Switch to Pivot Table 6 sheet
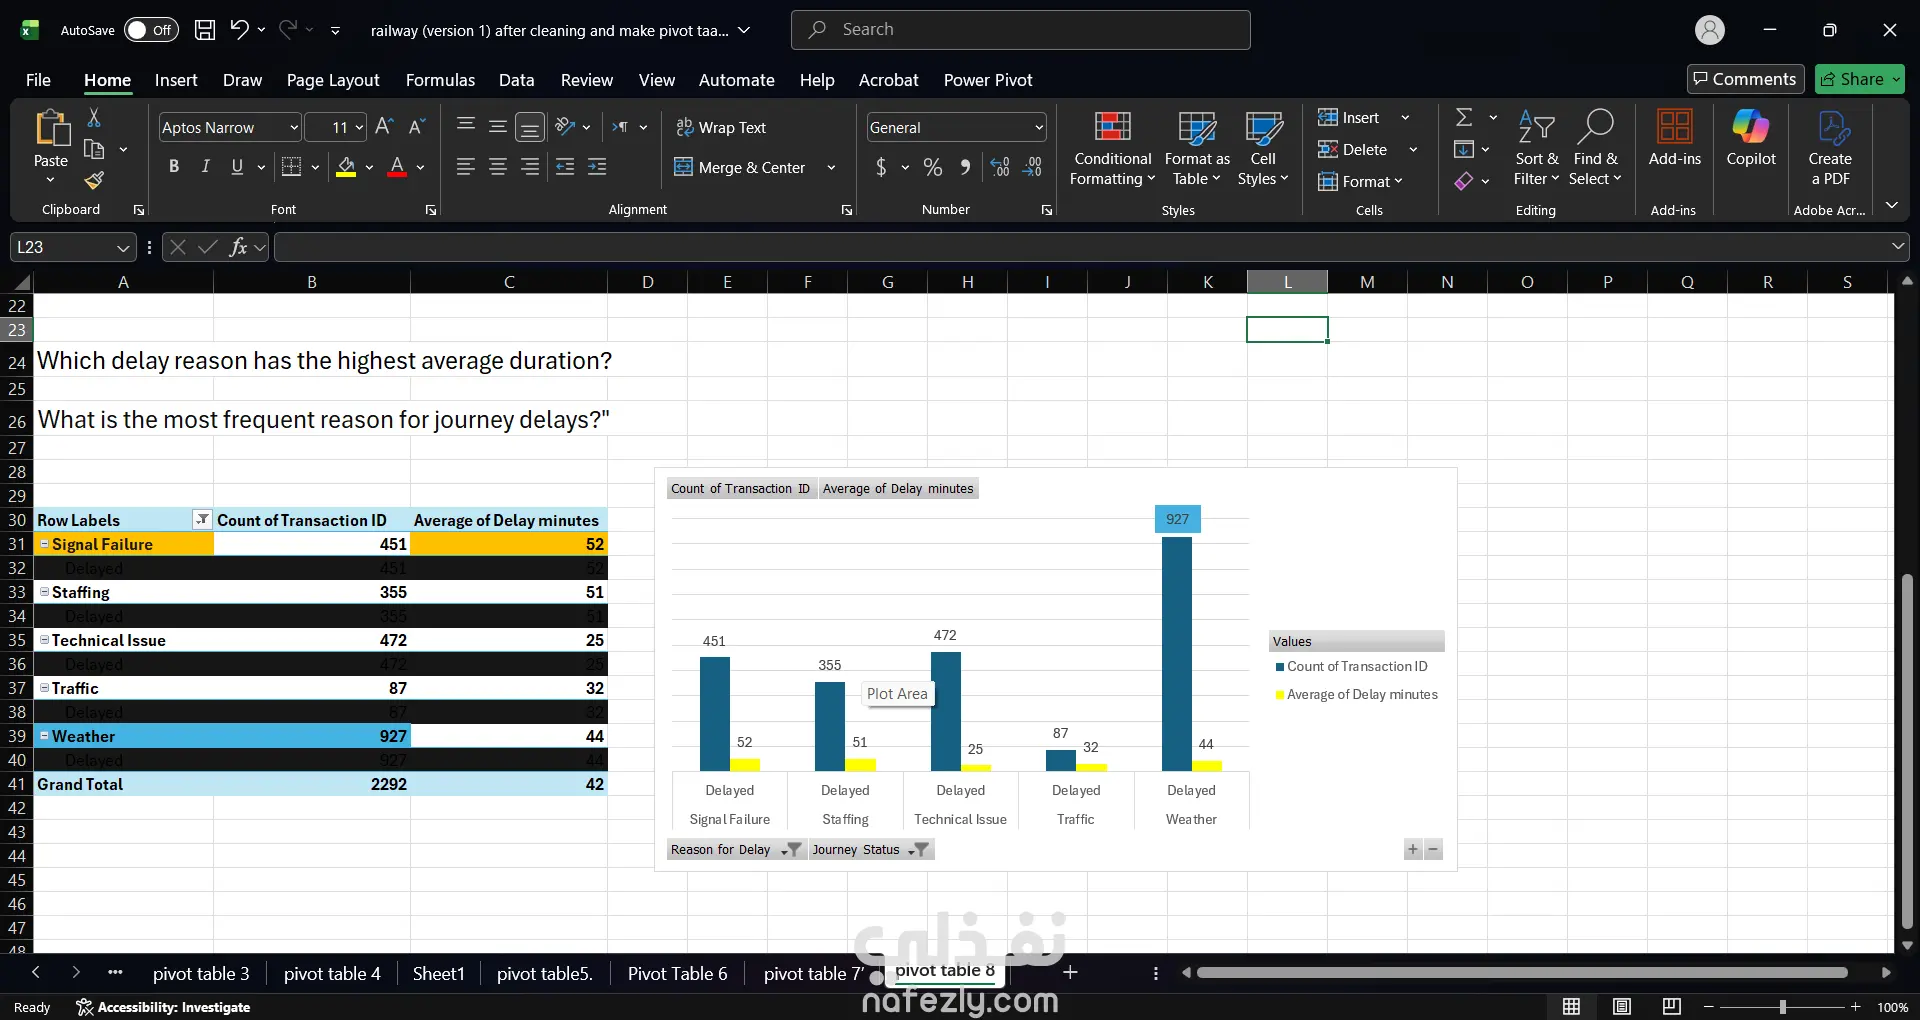The height and width of the screenshot is (1020, 1920). point(677,973)
